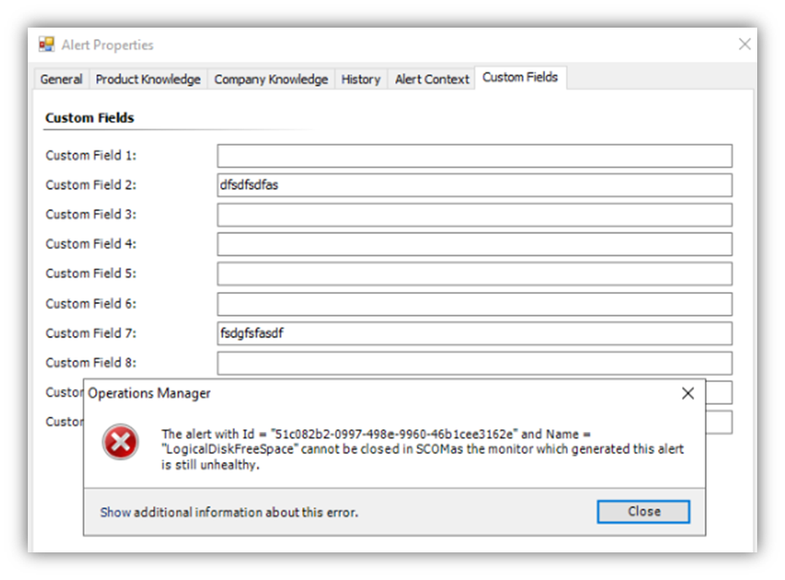The image size is (785, 580).
Task: Open the Company Knowledge tab
Action: click(271, 79)
